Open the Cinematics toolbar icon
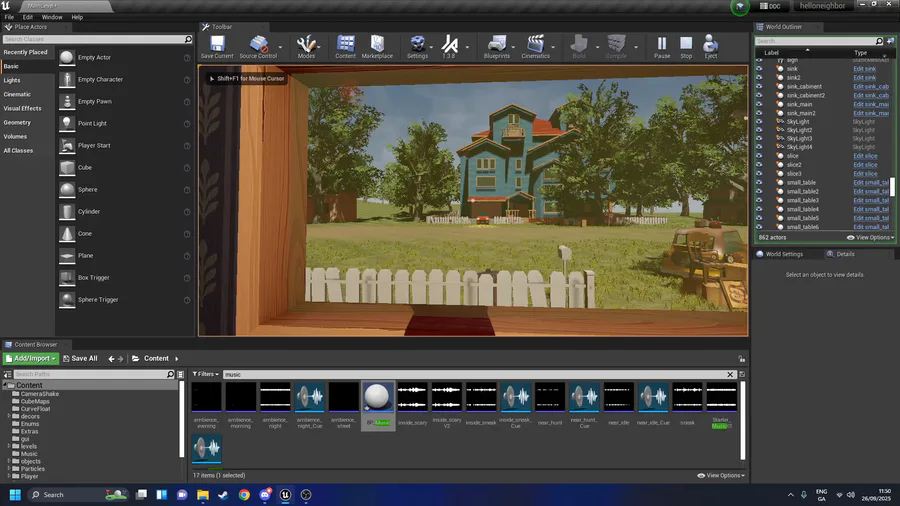The image size is (900, 506). click(x=535, y=44)
